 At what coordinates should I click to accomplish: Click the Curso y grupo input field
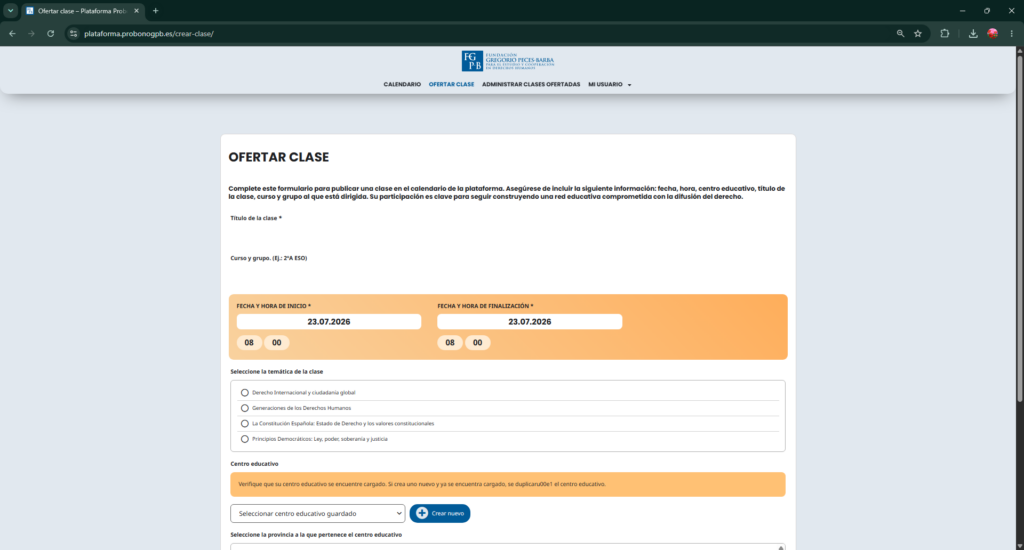pos(507,274)
